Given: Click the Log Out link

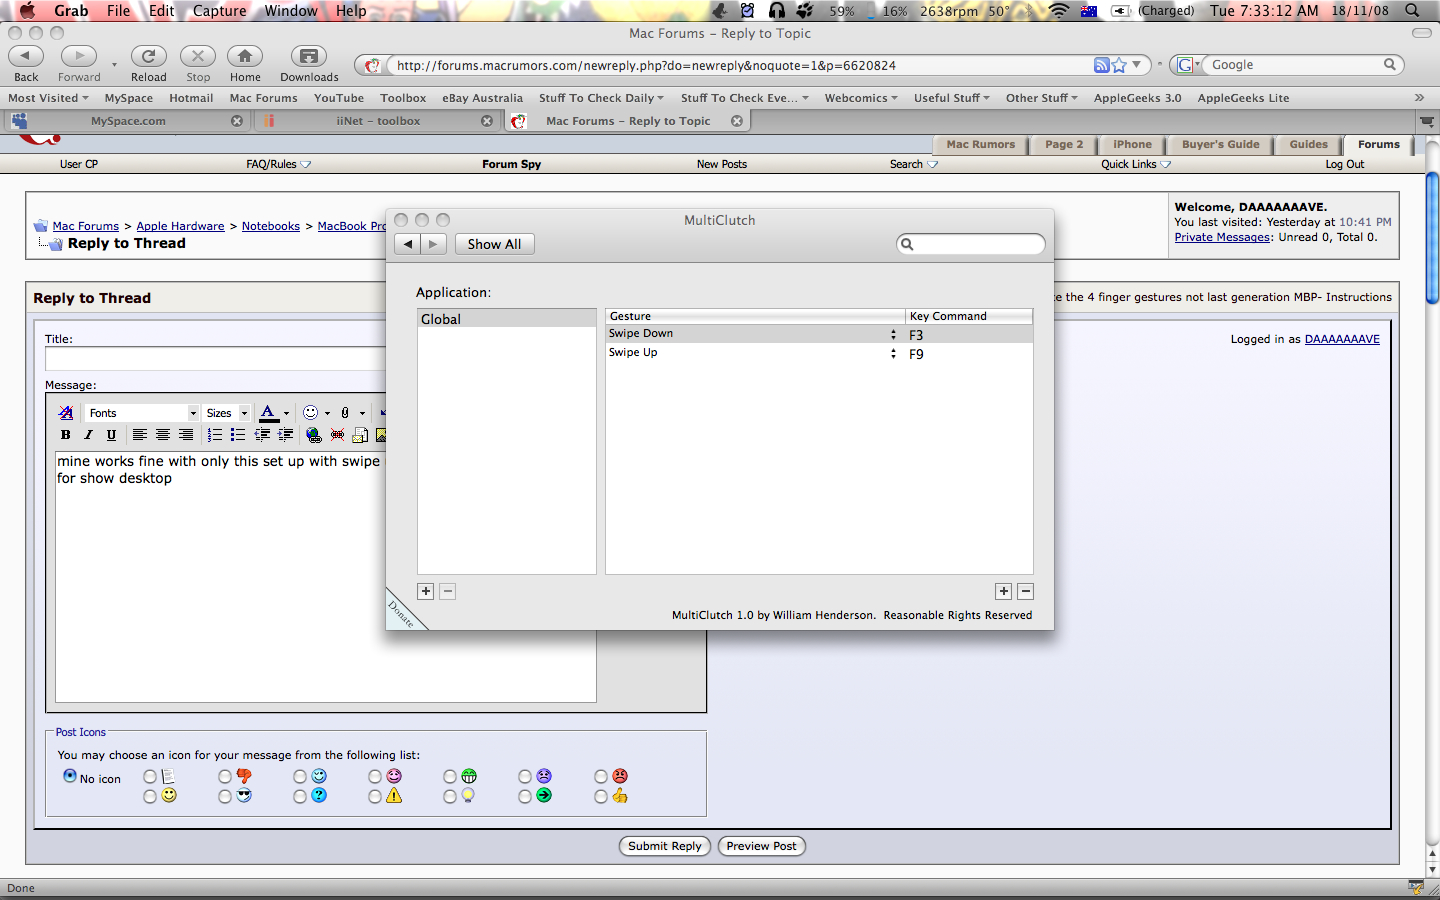Looking at the screenshot, I should pos(1344,164).
